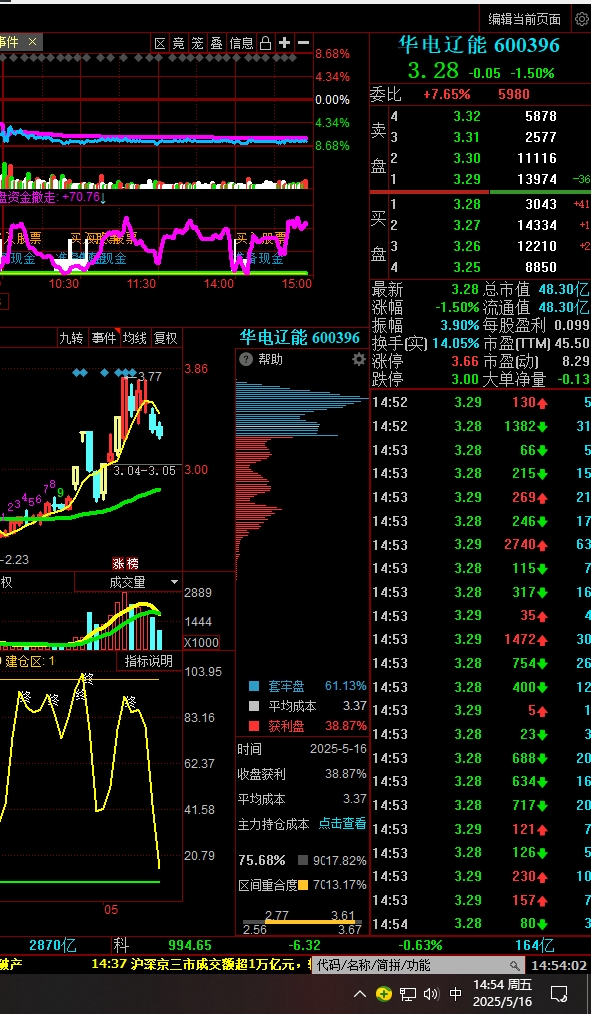Select buy level 4 price 3.25
This screenshot has height=1014, width=591.
click(467, 267)
